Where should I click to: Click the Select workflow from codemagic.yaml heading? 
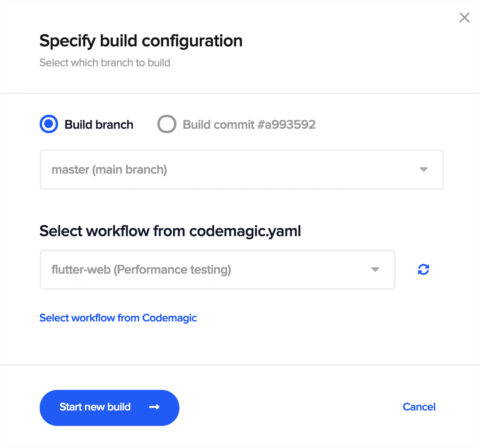[x=170, y=231]
